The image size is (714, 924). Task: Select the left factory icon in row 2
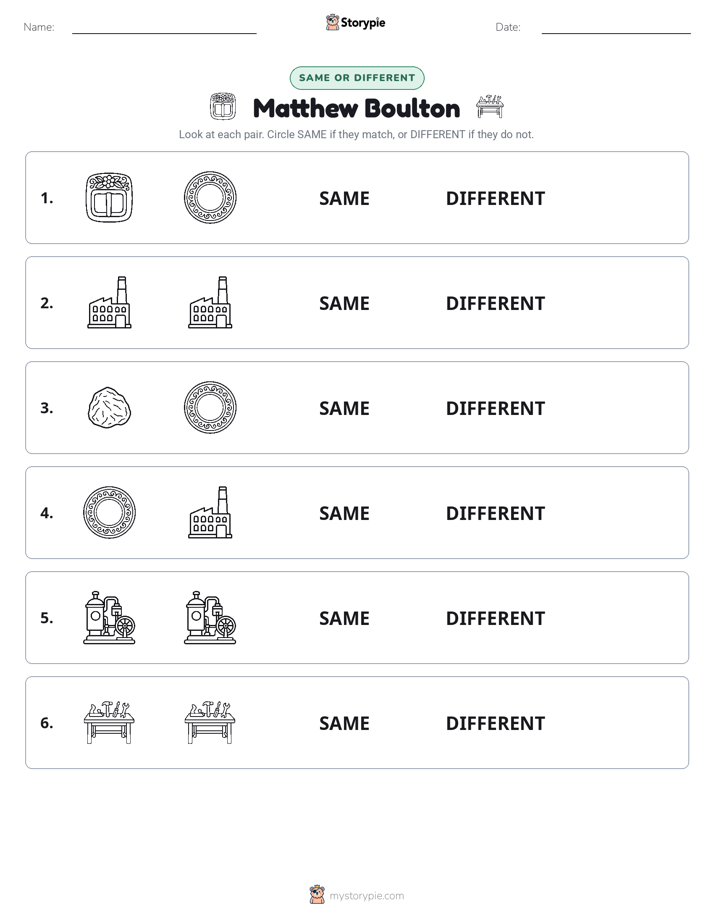pos(109,302)
